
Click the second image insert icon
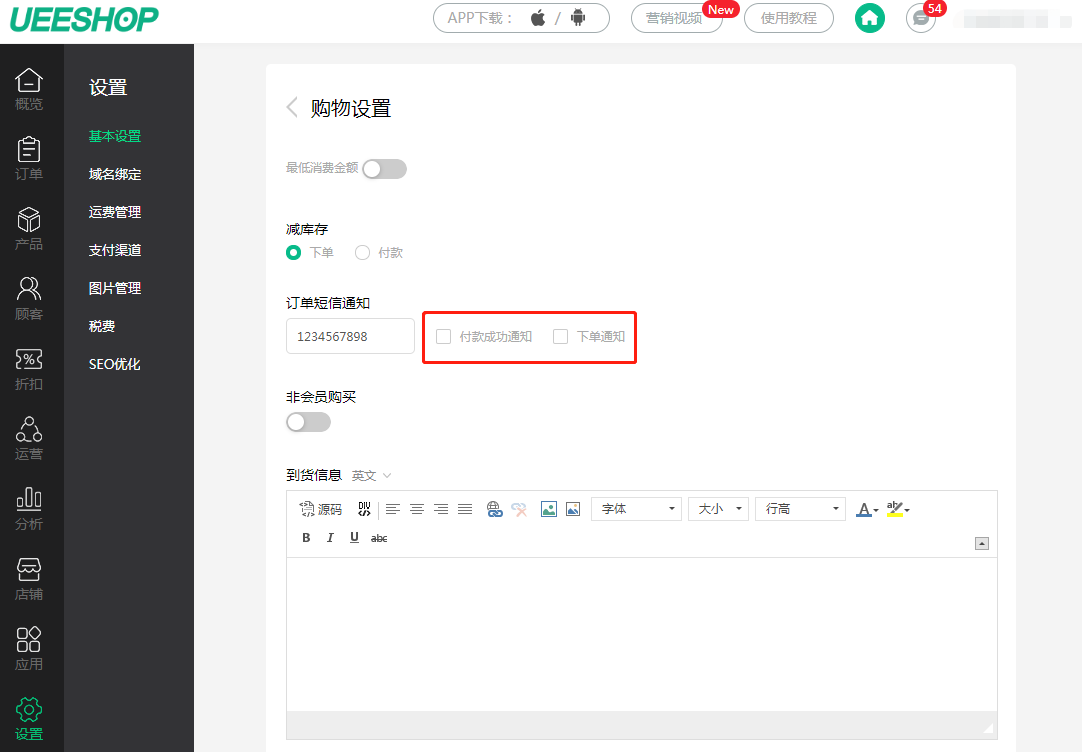point(573,509)
